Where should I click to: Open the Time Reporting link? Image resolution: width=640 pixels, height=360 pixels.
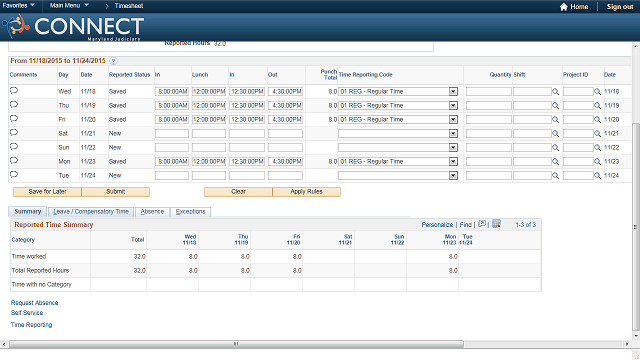tap(31, 324)
